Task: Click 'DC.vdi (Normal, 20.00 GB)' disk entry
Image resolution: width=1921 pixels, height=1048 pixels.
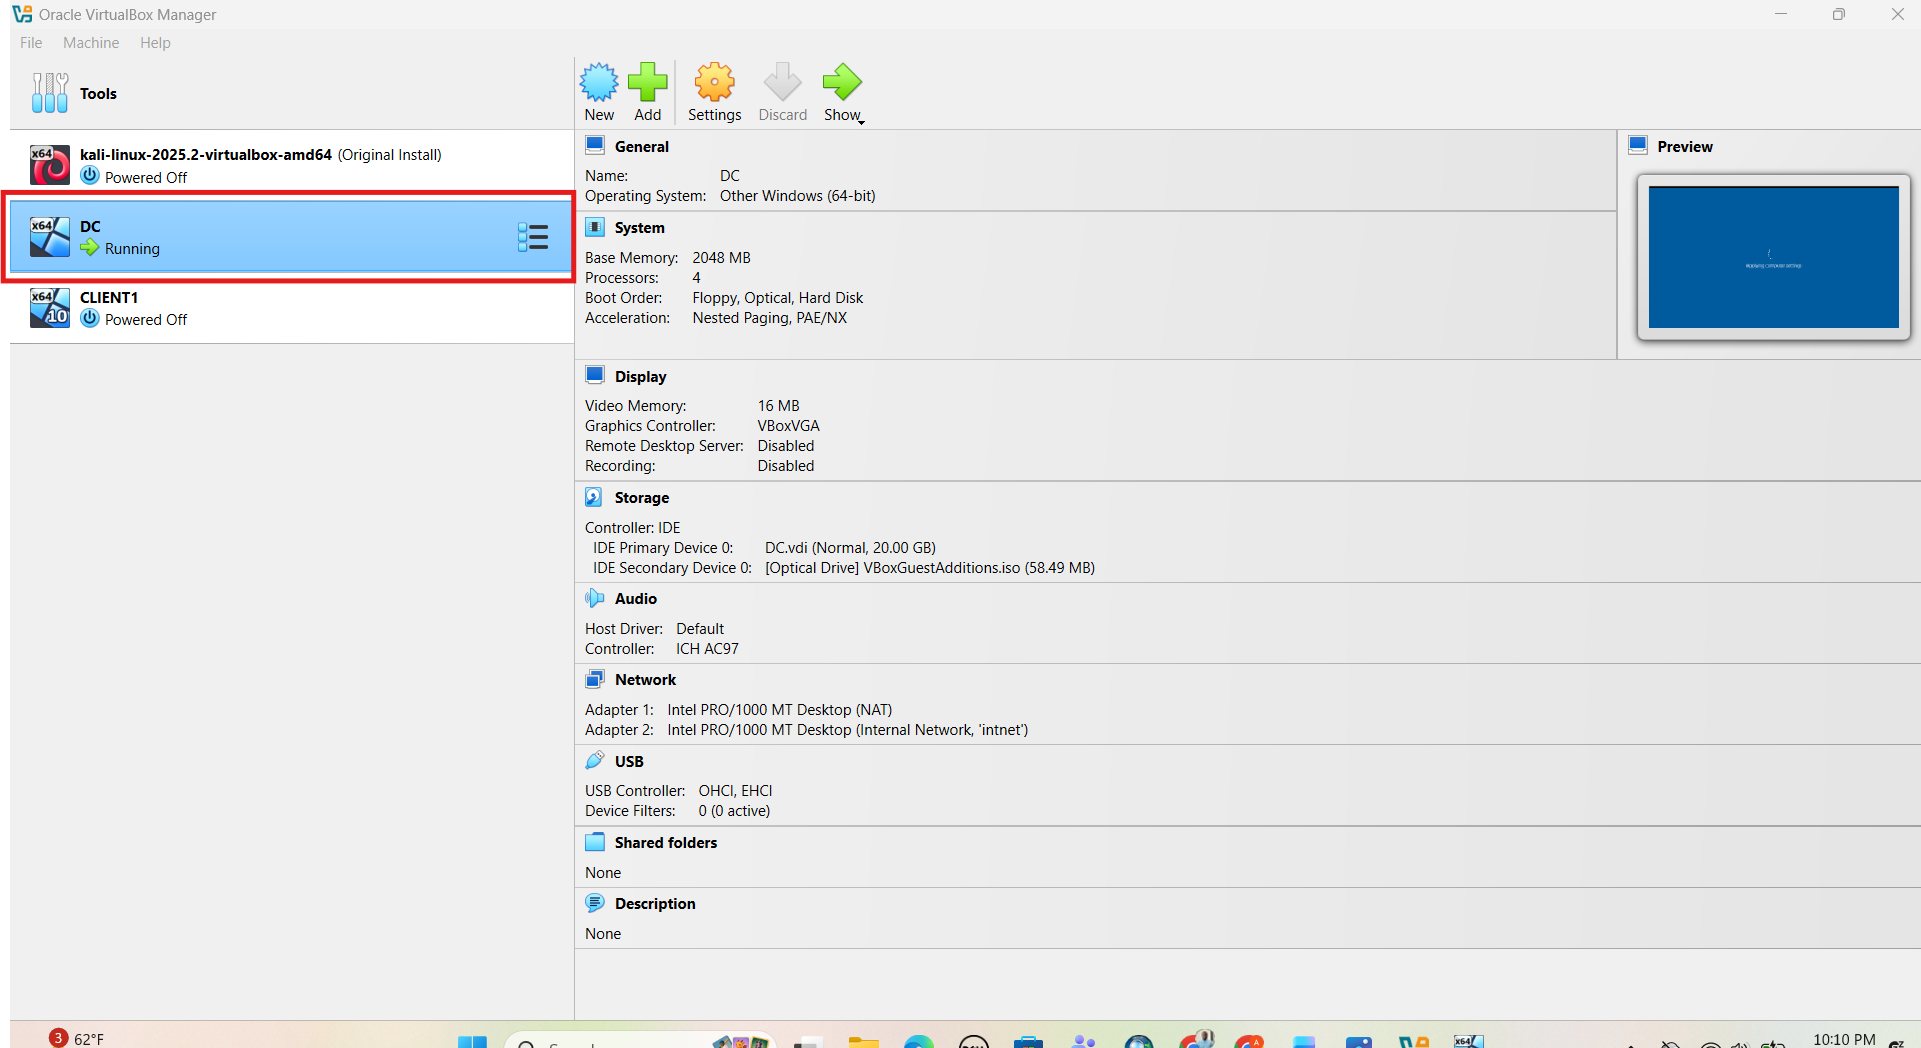Action: (850, 548)
